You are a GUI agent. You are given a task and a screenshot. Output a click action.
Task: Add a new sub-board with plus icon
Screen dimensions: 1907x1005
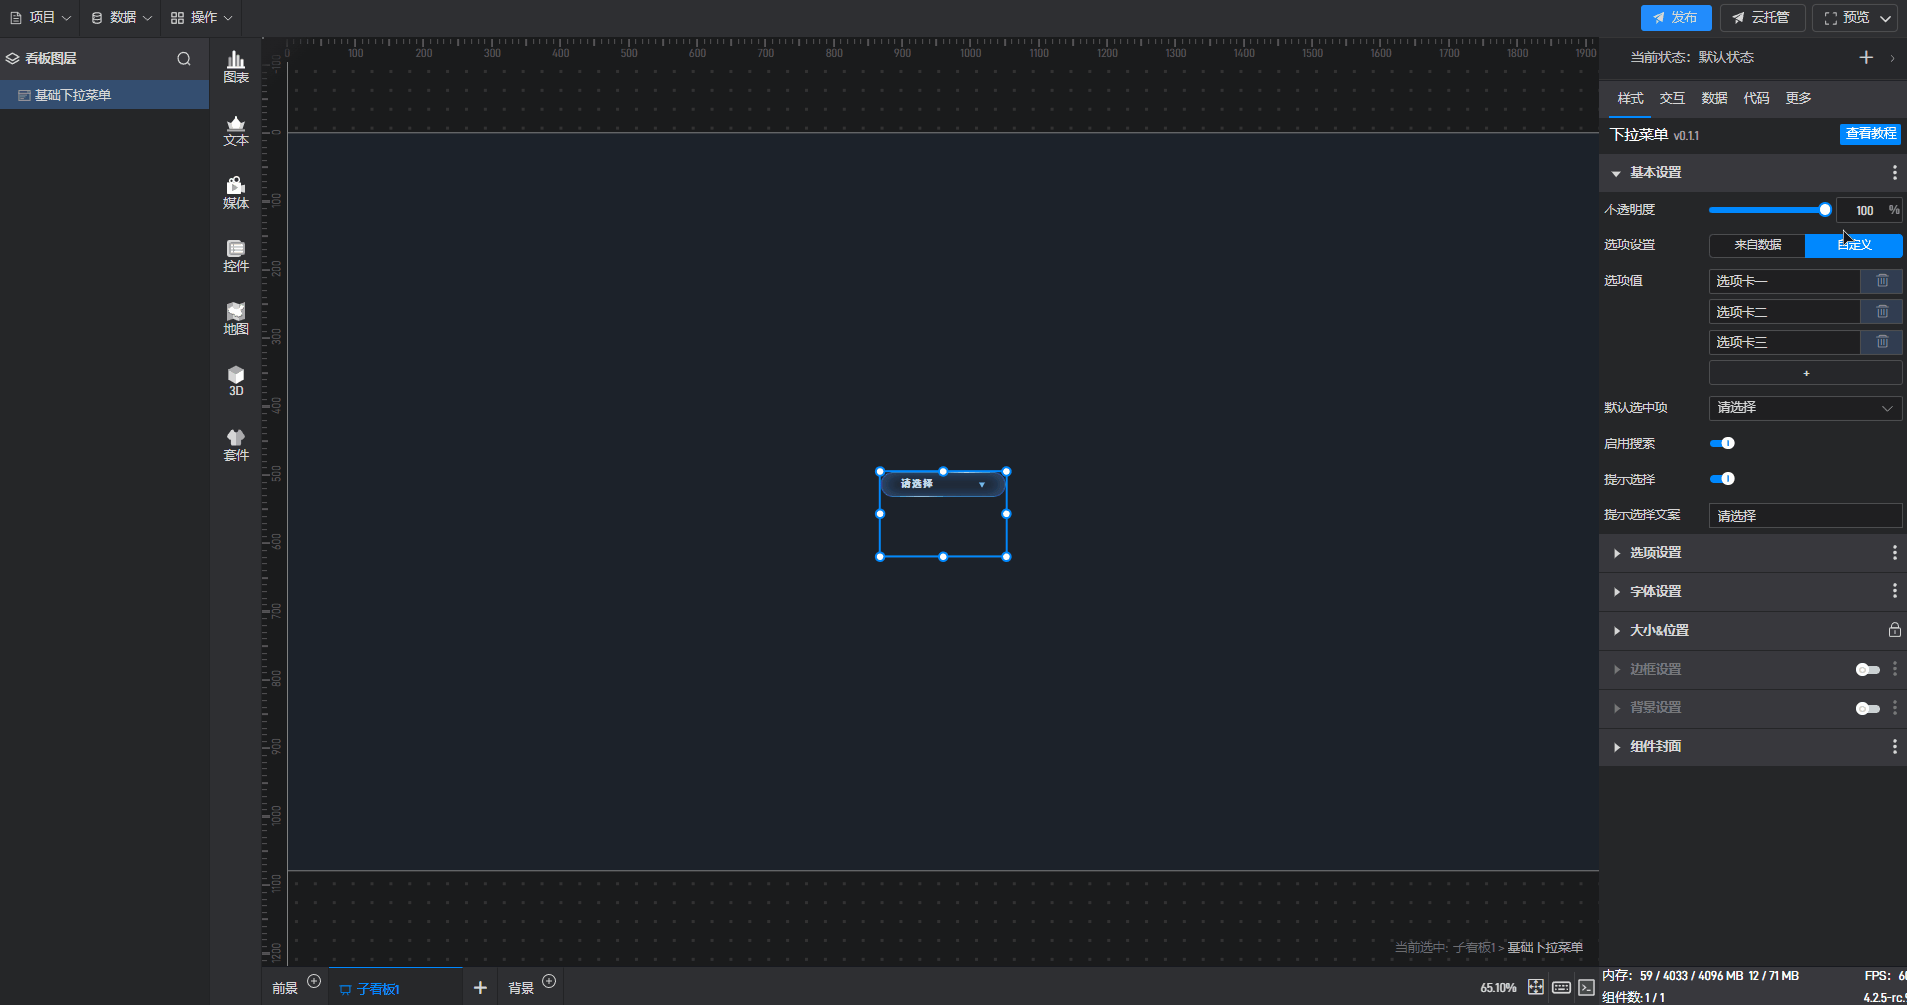(480, 988)
